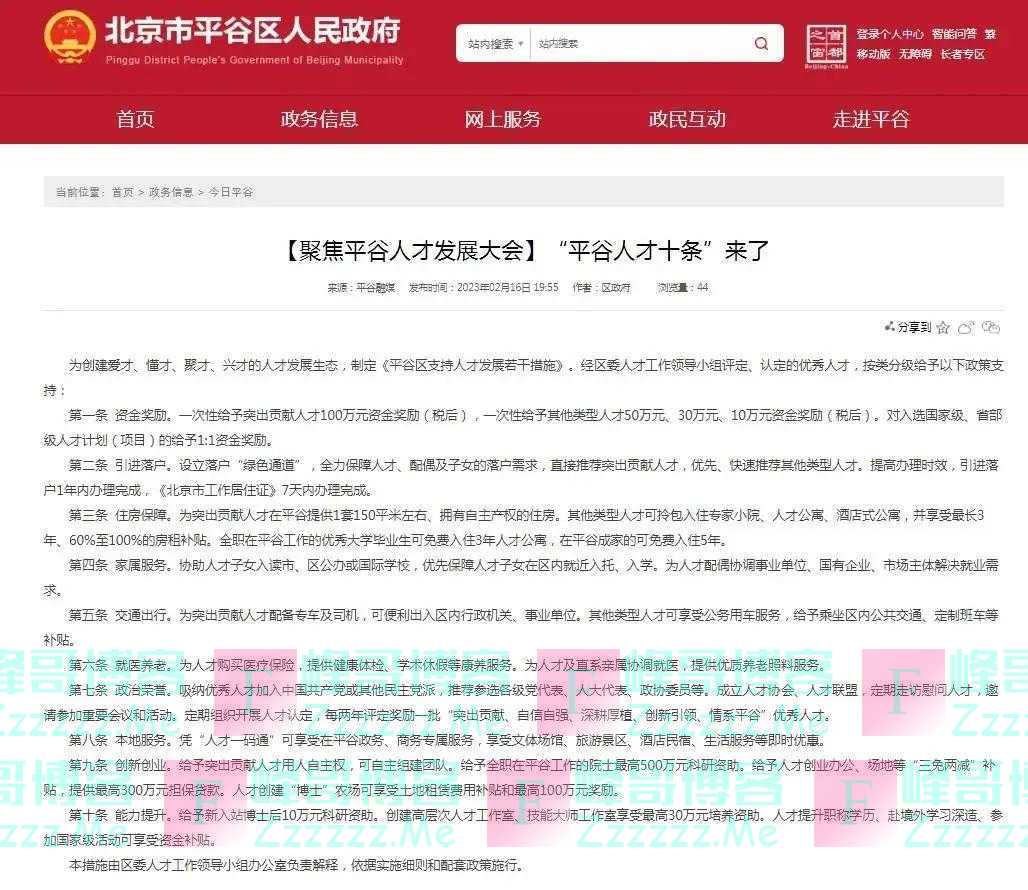This screenshot has width=1028, height=890.
Task: Click 今日平谷 in the breadcrumb
Action: (231, 192)
